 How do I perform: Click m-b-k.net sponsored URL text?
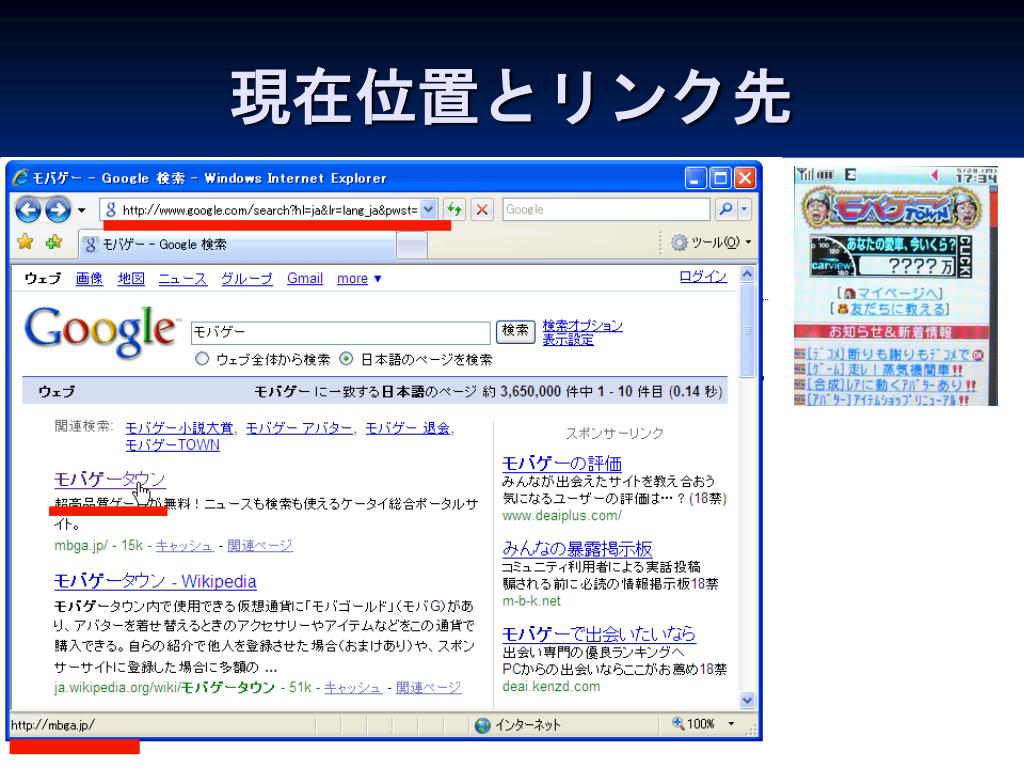click(531, 601)
